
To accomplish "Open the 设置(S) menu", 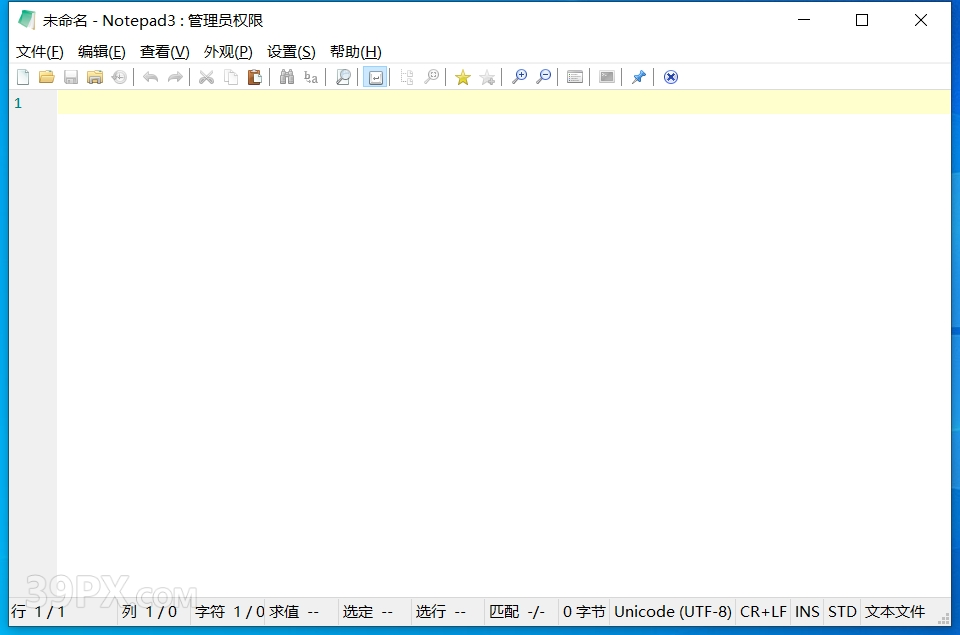I will [x=291, y=52].
